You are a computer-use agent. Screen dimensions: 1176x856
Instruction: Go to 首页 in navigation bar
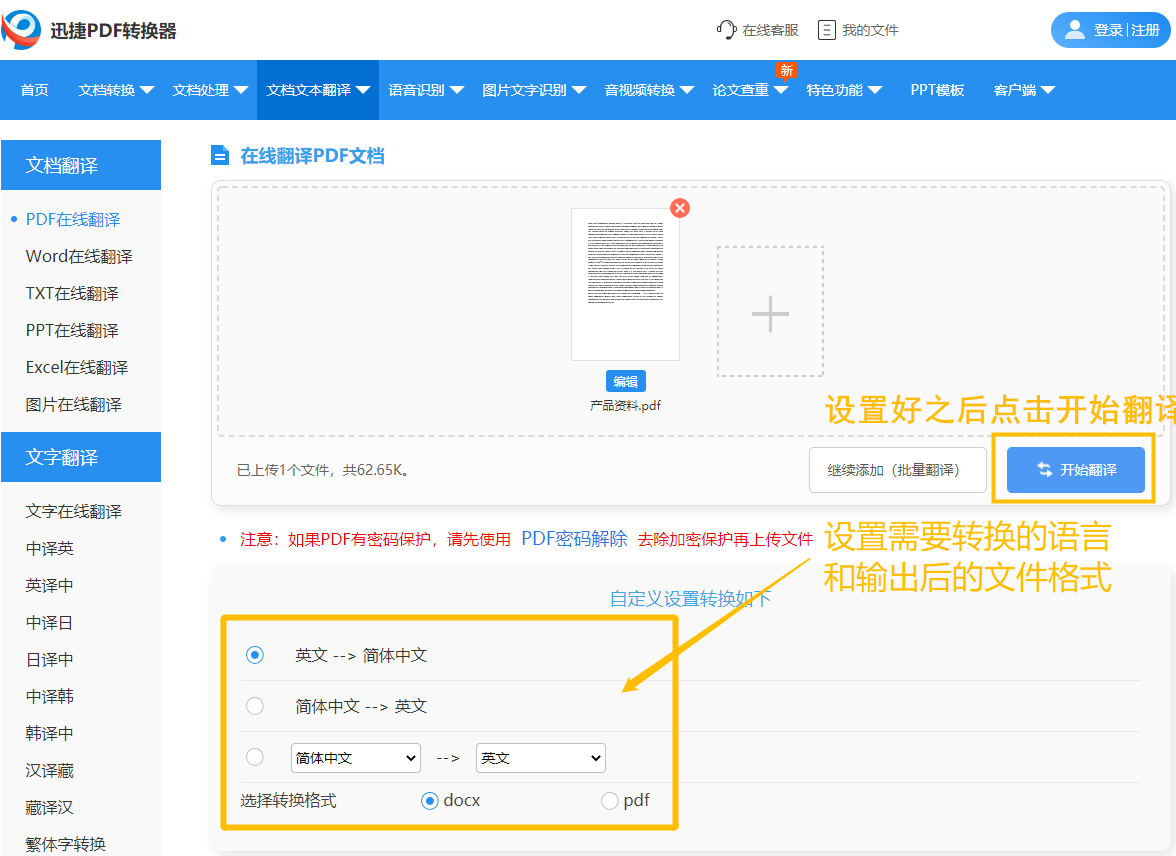click(34, 90)
